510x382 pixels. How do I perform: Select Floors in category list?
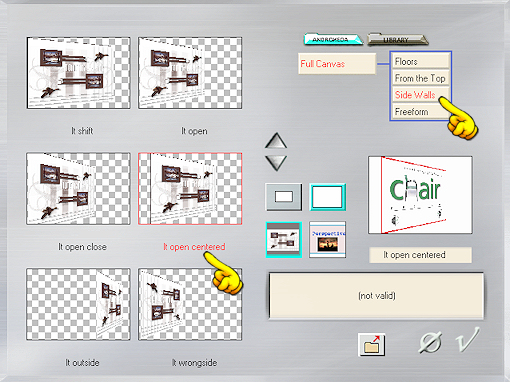coord(421,62)
